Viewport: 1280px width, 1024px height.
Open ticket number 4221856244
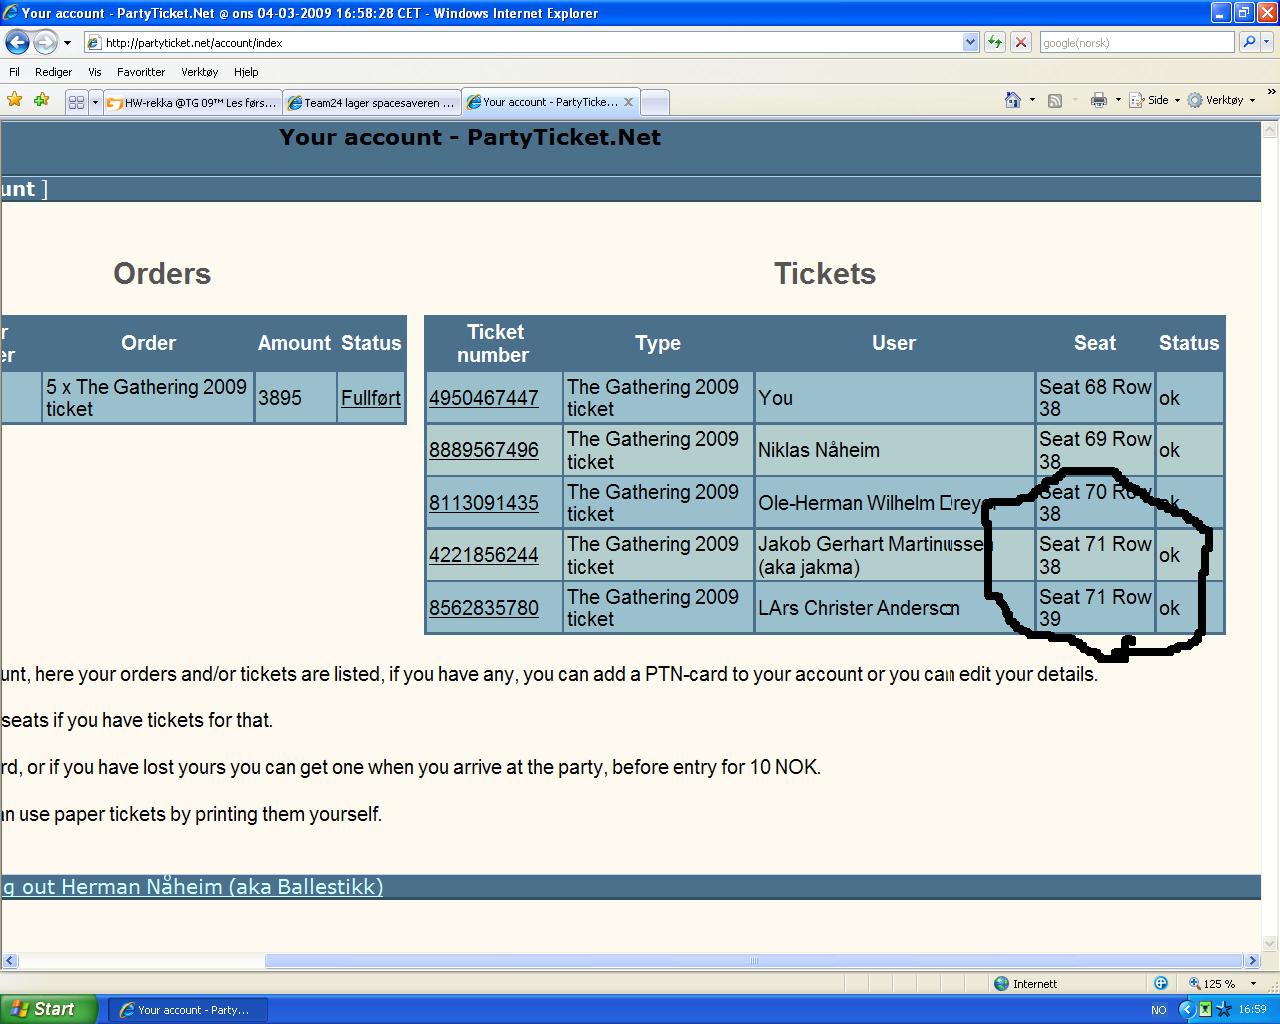click(484, 555)
